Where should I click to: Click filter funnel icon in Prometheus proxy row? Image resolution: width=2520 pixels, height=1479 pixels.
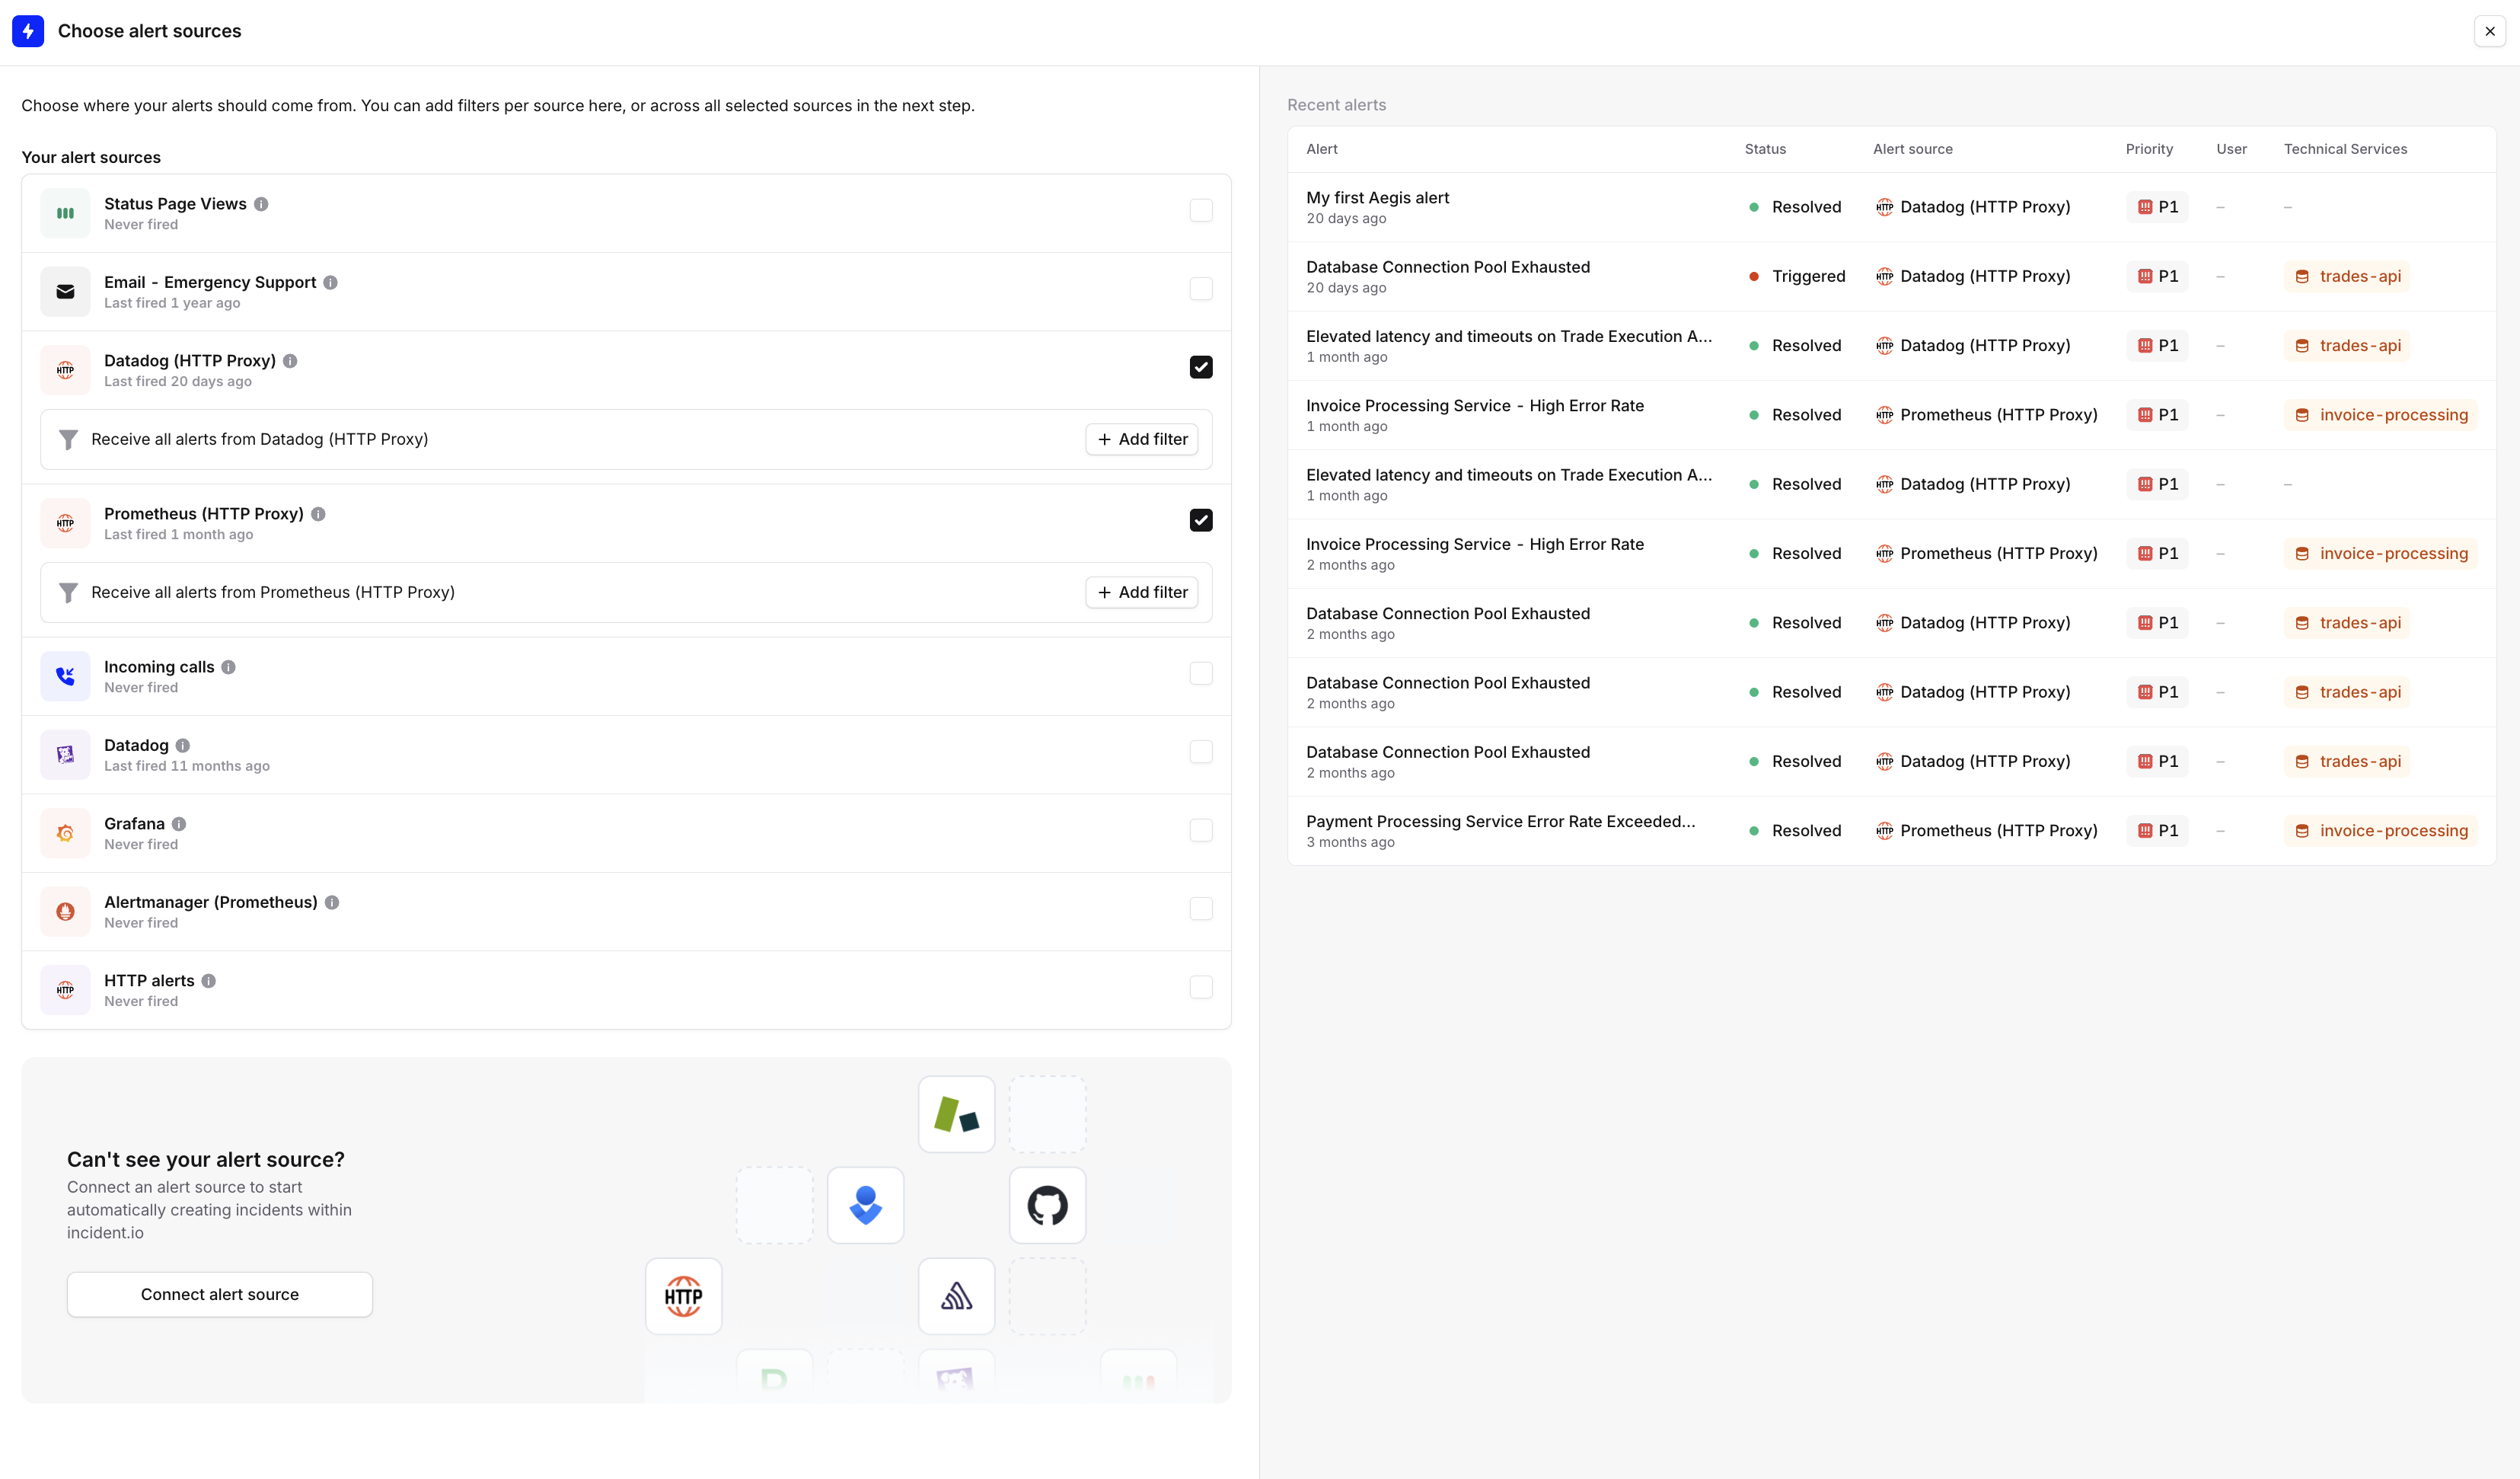[68, 593]
